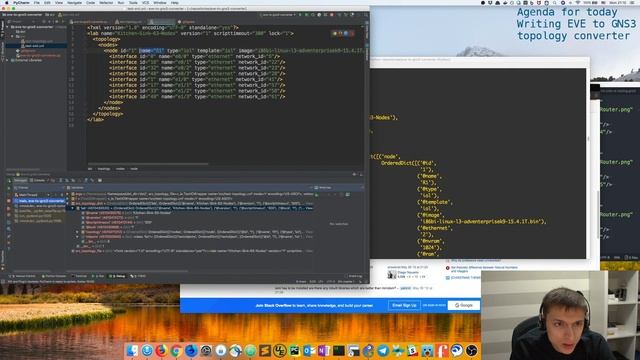The image size is (640, 360).
Task: Select the highlighted main stack frame
Action: click(40, 201)
